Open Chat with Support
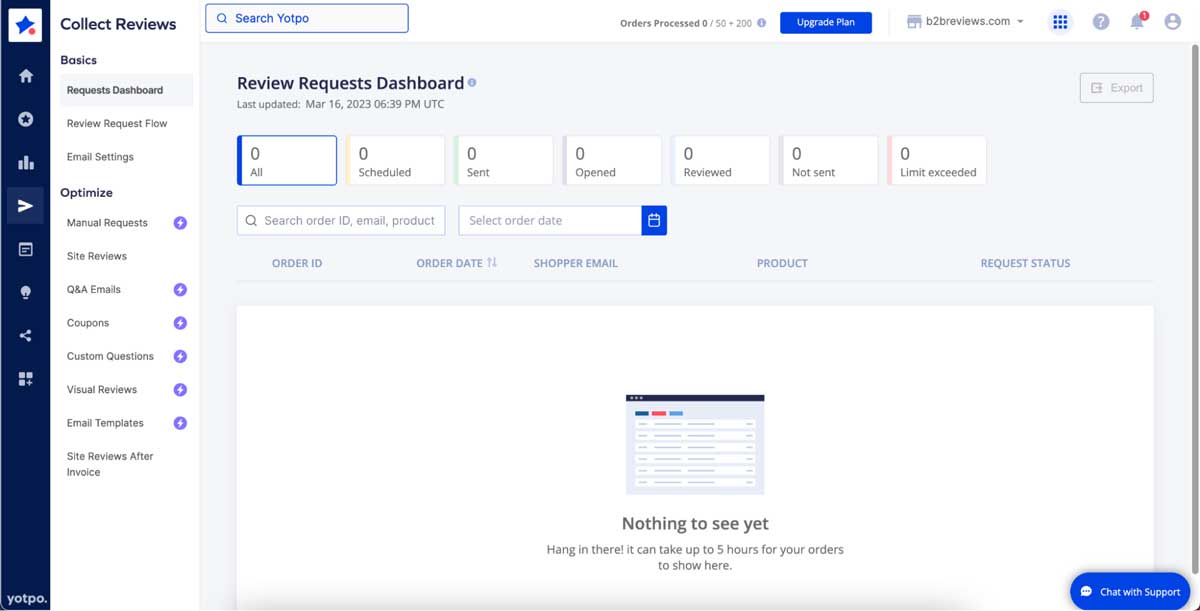This screenshot has width=1200, height=611. [1130, 591]
